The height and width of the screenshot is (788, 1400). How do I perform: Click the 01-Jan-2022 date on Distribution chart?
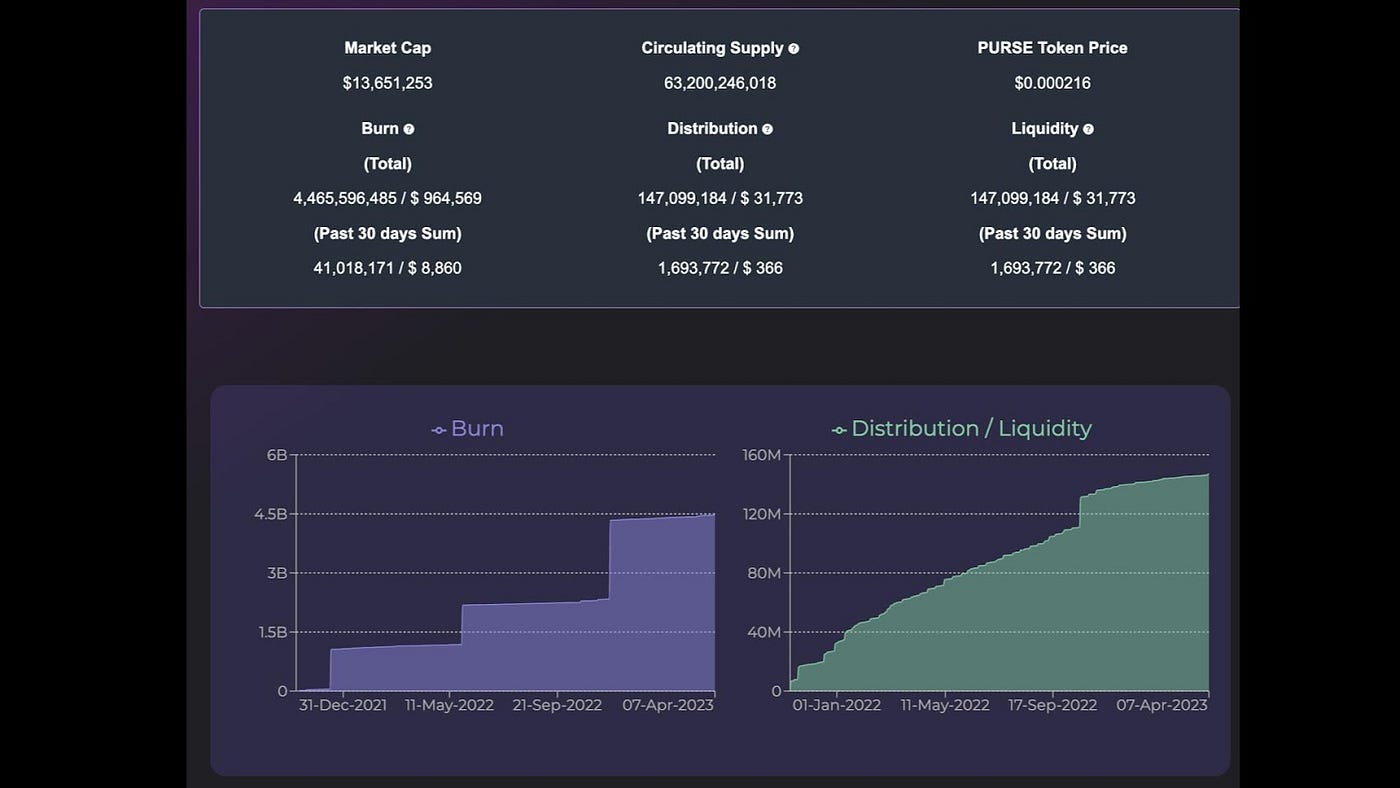(x=835, y=705)
